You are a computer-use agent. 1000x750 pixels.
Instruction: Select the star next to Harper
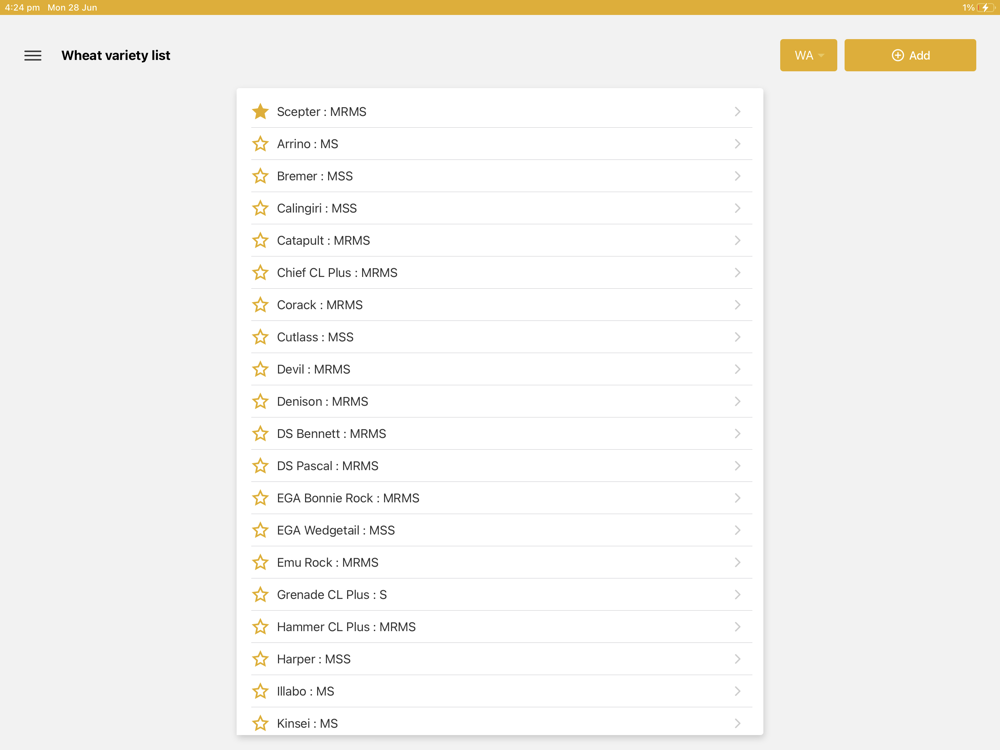pyautogui.click(x=260, y=659)
